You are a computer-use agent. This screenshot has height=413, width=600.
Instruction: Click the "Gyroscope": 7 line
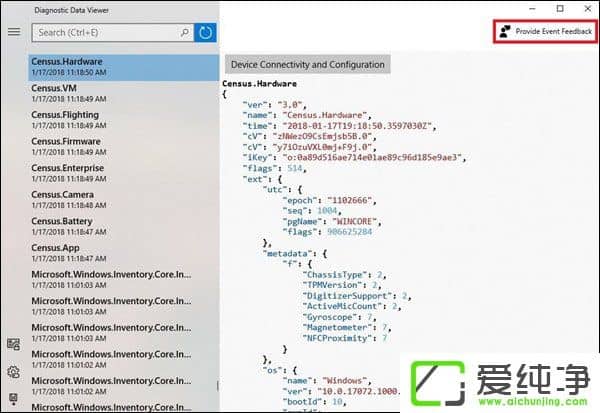tap(339, 317)
